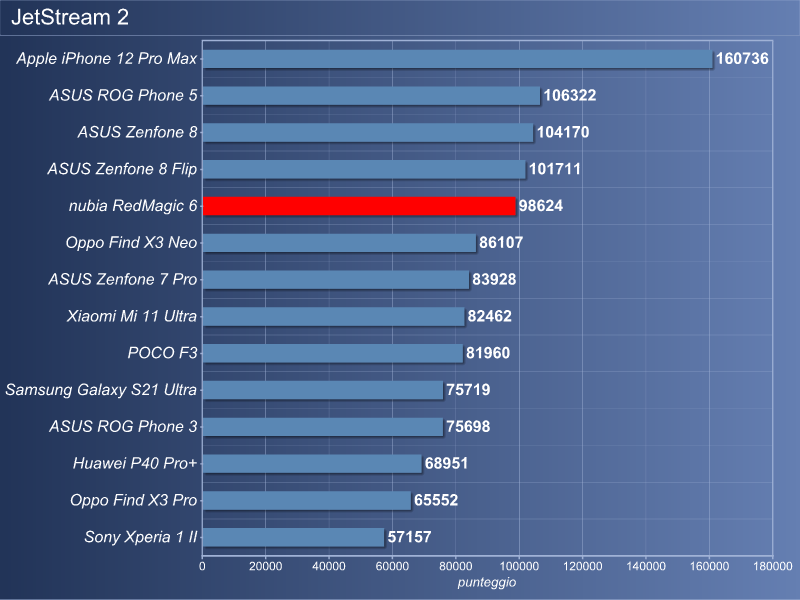Click the Apple iPhone 12 Pro Max bar
The height and width of the screenshot is (600, 800).
(458, 59)
